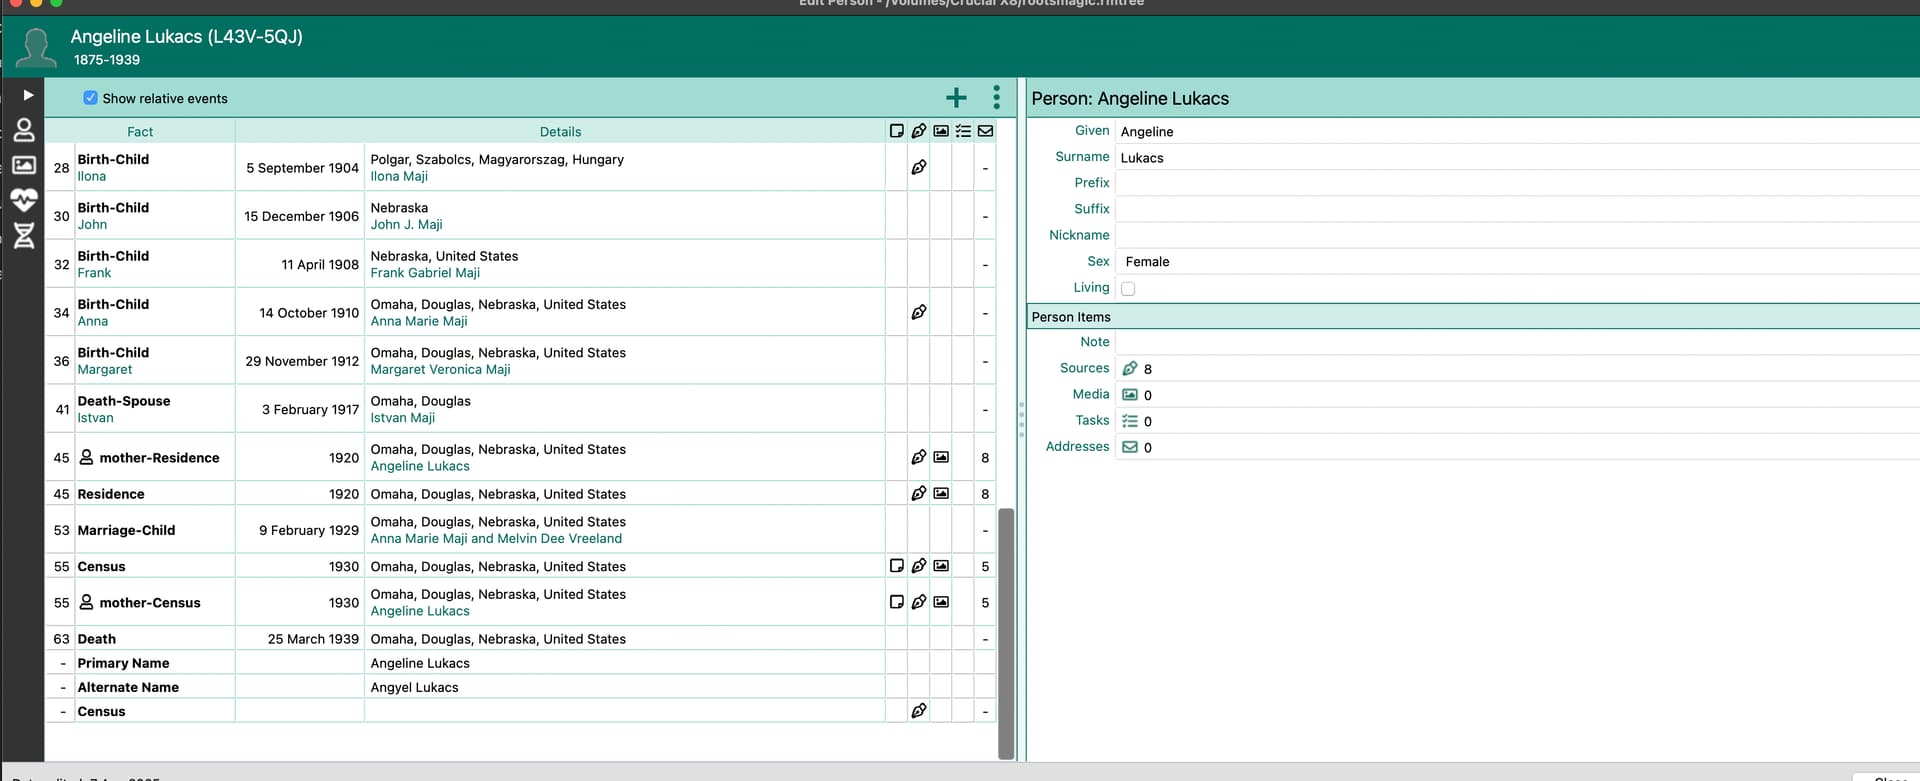
Task: Click media icon on 1920 Residence row
Action: tap(941, 493)
